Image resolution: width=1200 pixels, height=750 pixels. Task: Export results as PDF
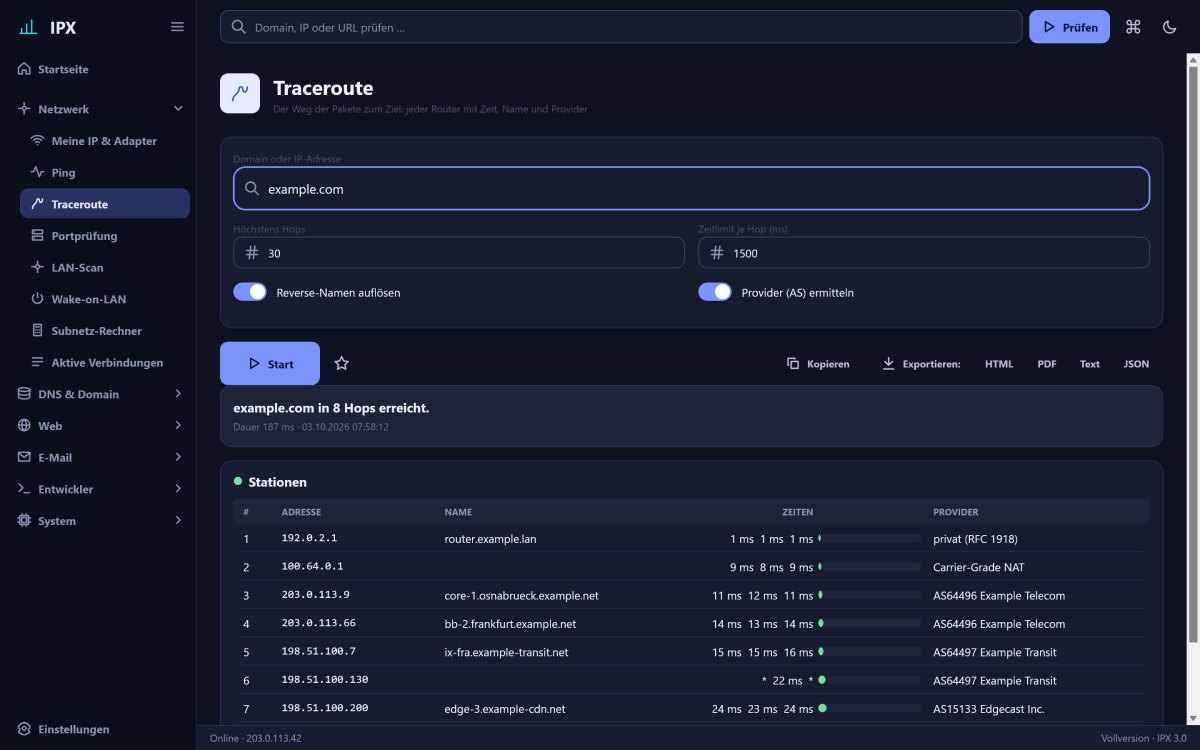click(x=1047, y=364)
